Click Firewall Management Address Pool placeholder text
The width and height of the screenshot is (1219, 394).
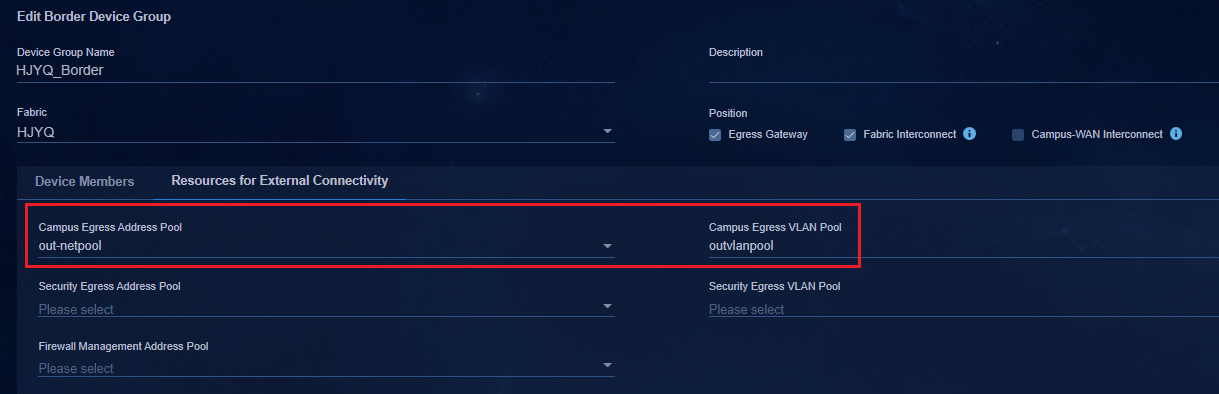pos(76,368)
